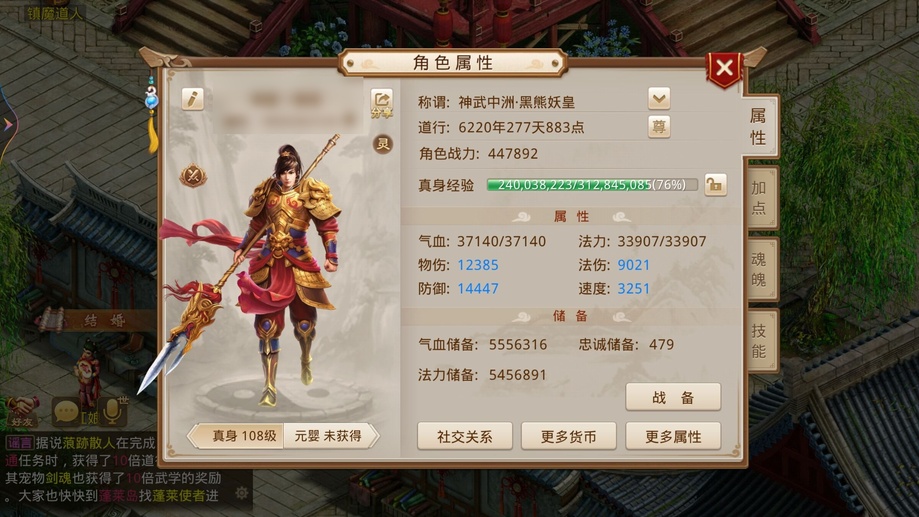919x517 pixels.
Task: Open 社交关系 social relations
Action: (x=465, y=436)
